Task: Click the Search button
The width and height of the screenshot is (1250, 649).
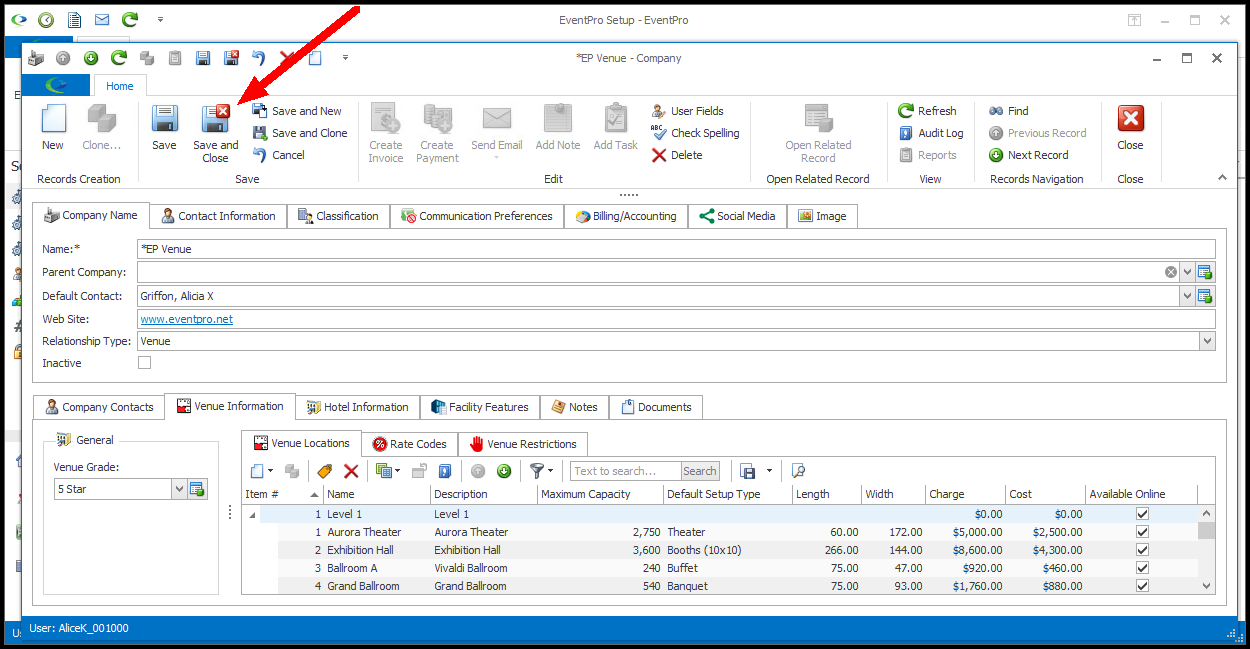Action: (700, 471)
